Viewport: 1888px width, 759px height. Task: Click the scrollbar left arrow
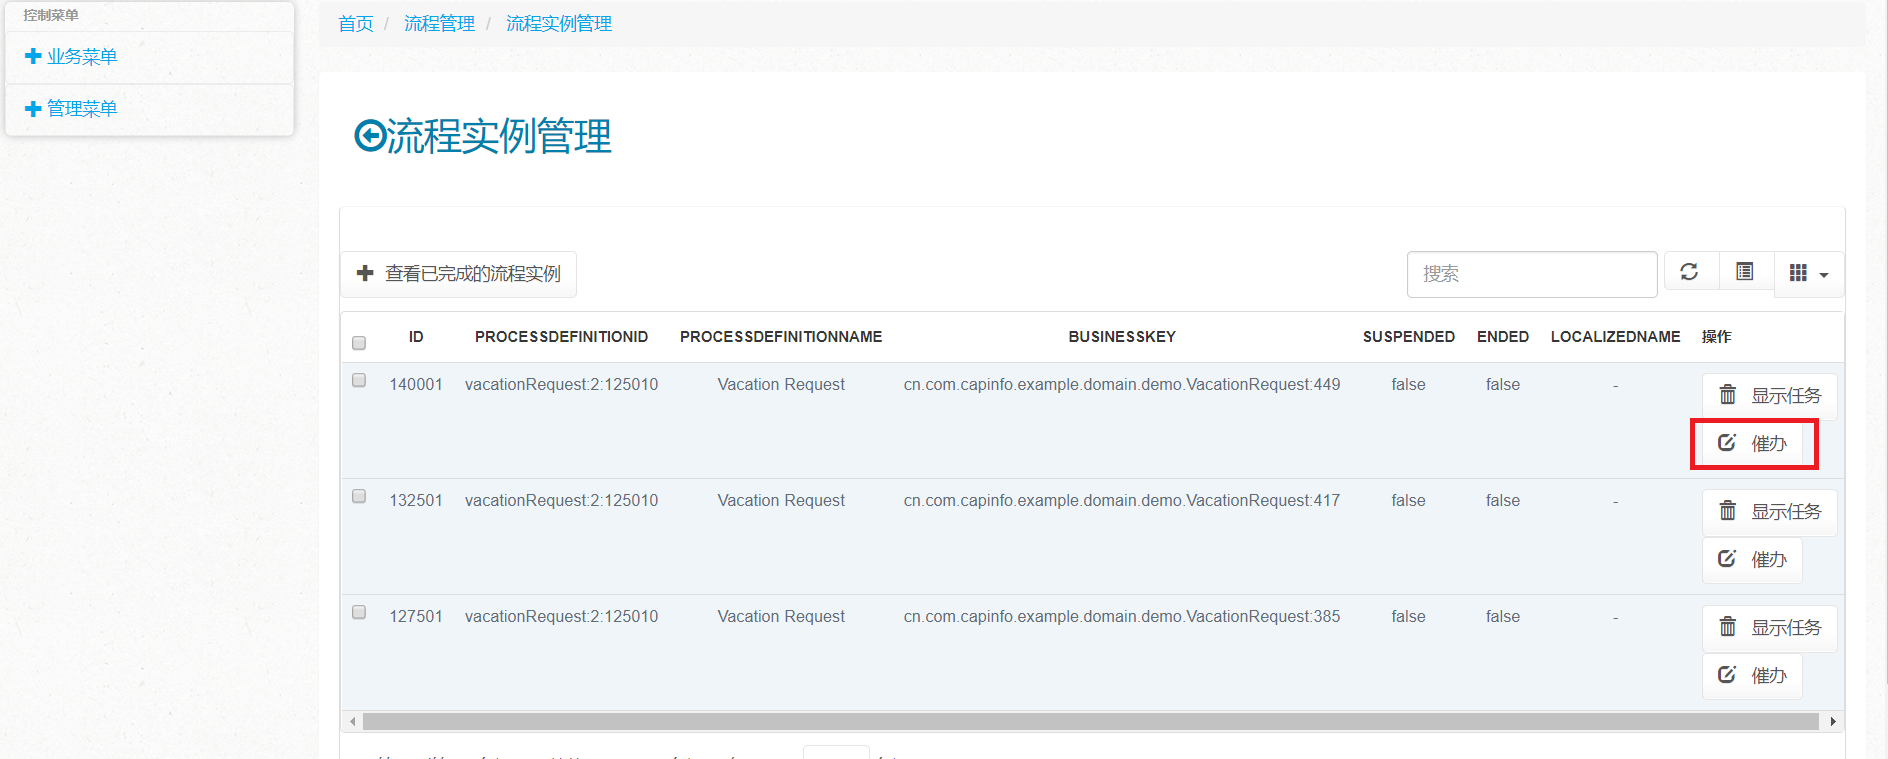pos(352,721)
